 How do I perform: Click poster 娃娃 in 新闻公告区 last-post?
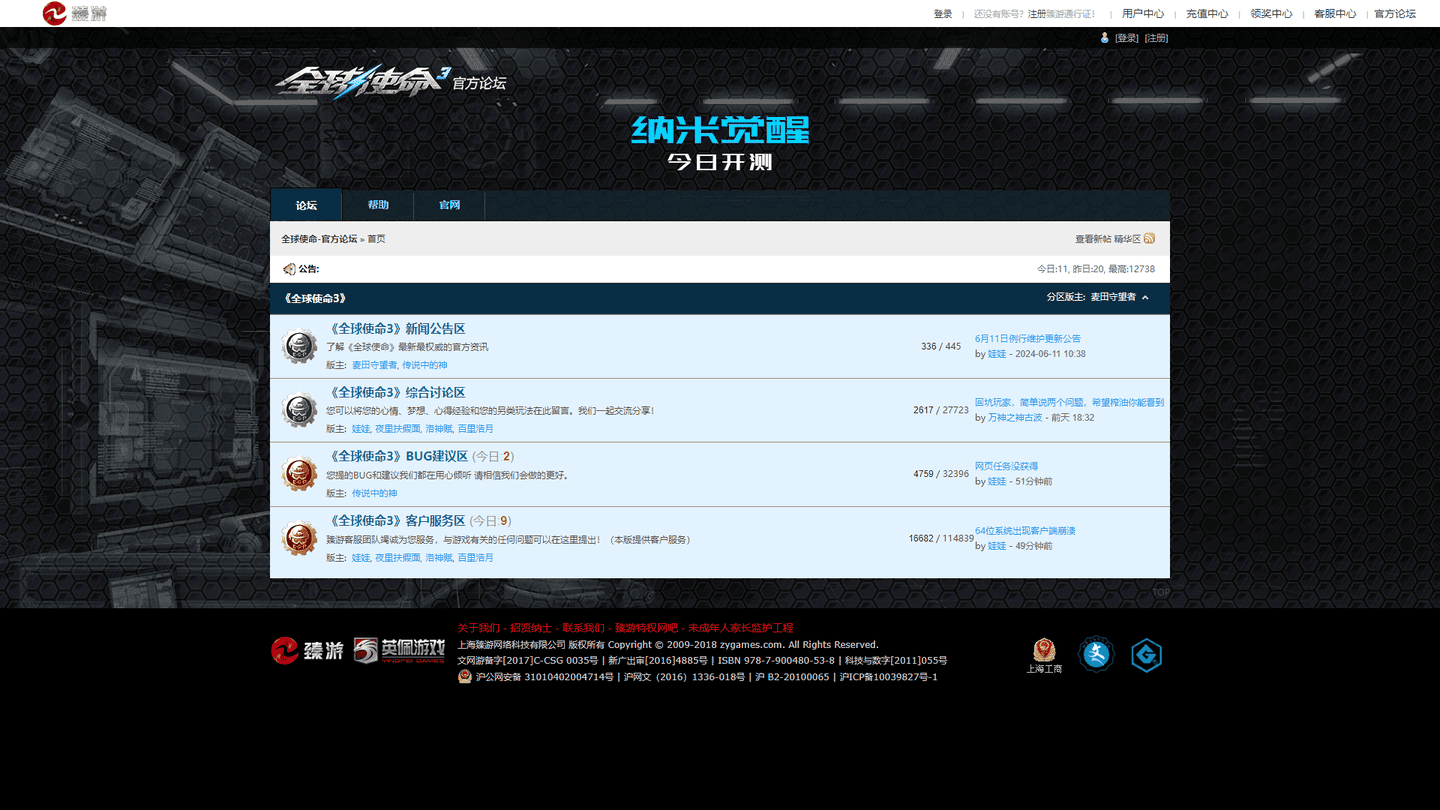(x=997, y=354)
